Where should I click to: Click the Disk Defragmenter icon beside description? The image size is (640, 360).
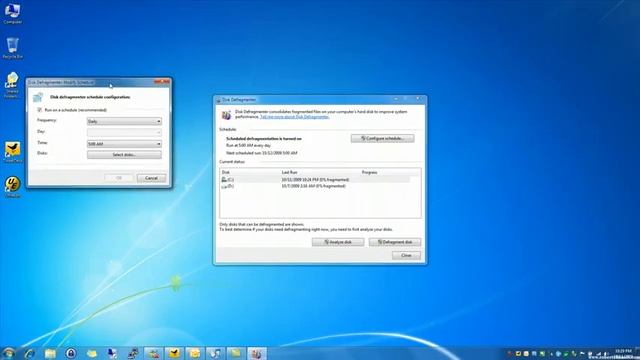(x=226, y=115)
